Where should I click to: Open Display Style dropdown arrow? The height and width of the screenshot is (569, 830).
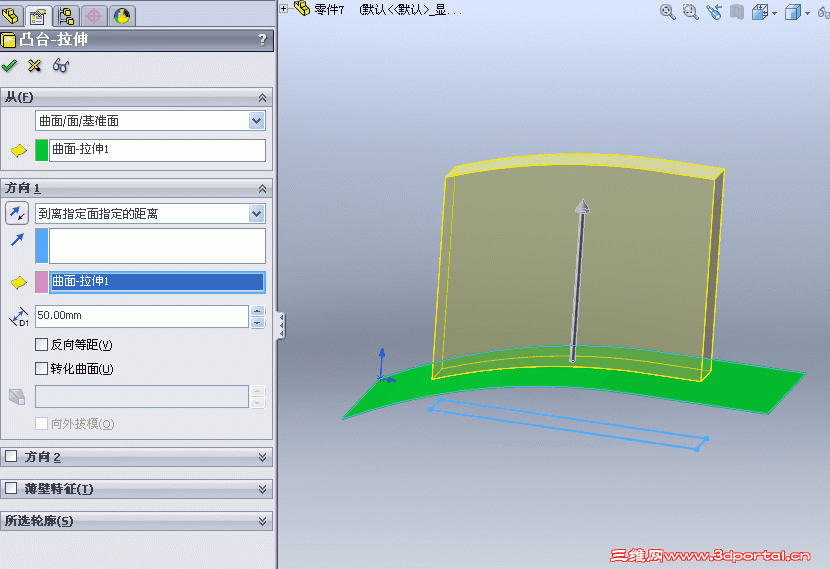pos(807,13)
